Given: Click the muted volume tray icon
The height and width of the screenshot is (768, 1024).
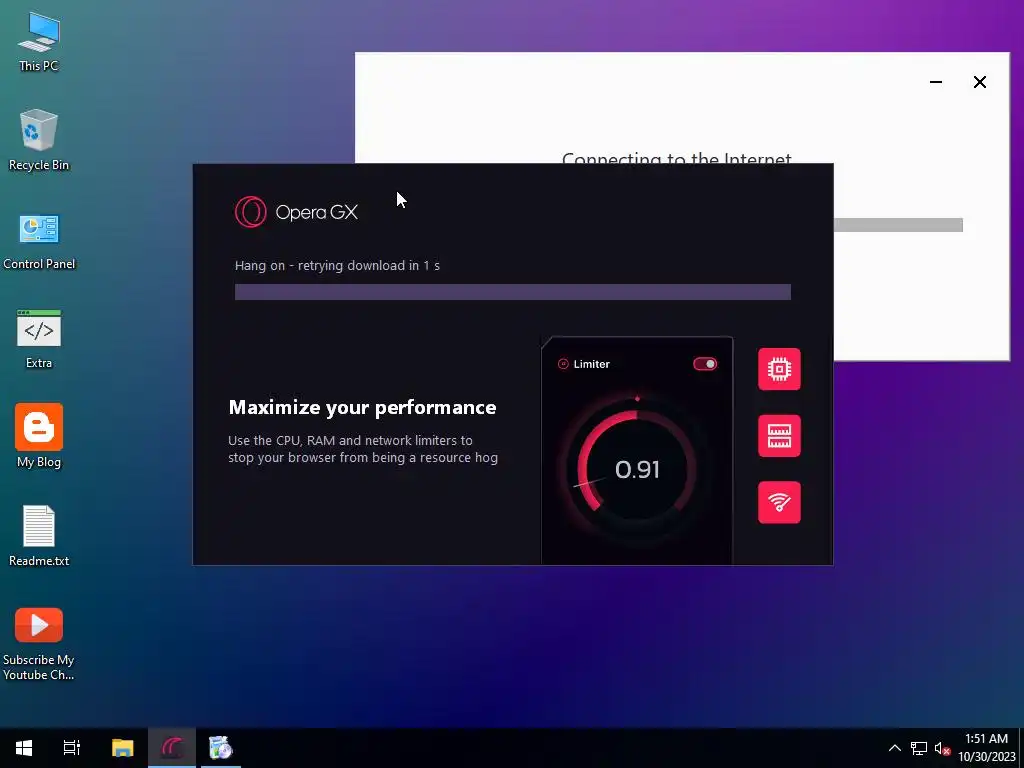Looking at the screenshot, I should pyautogui.click(x=942, y=748).
